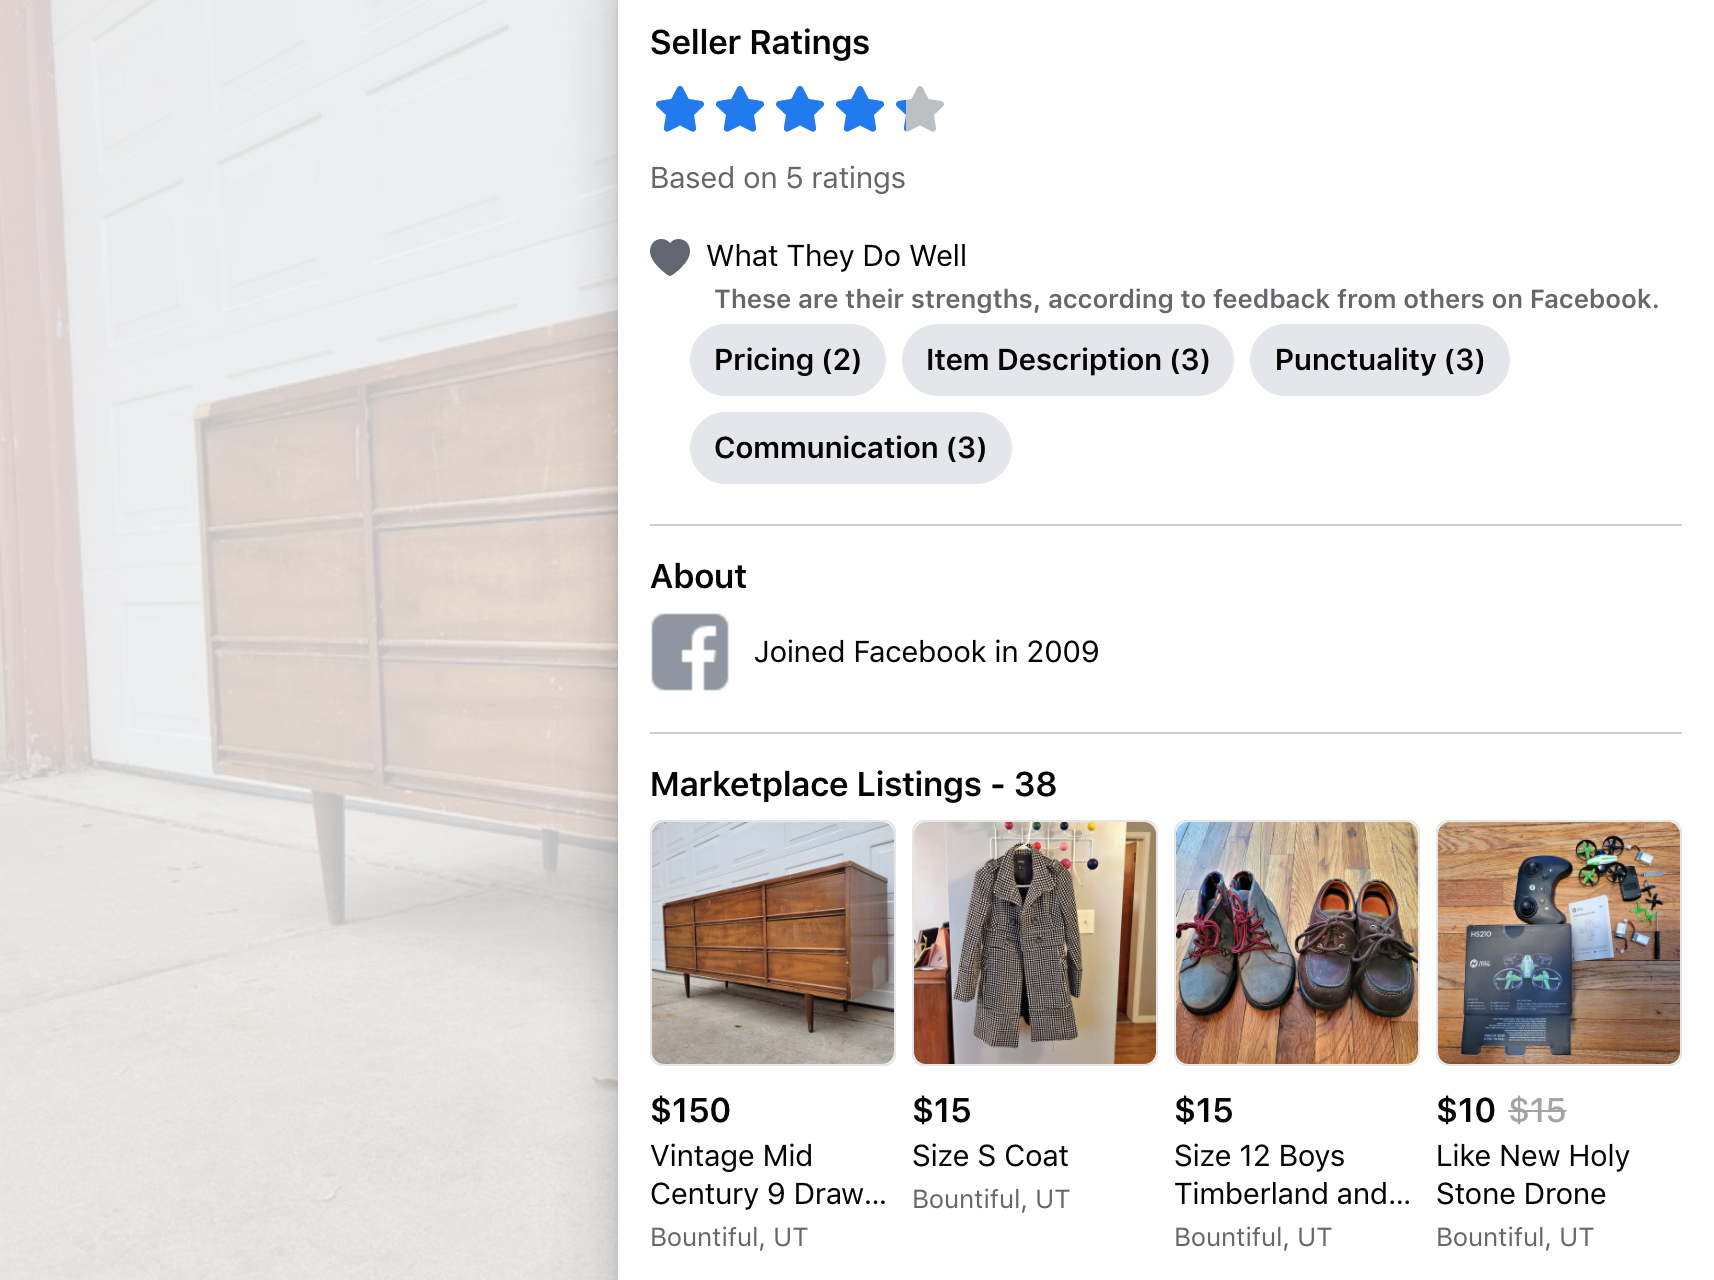Image resolution: width=1714 pixels, height=1280 pixels.
Task: Click the Like New Holy Stone Drone title
Action: click(x=1533, y=1175)
